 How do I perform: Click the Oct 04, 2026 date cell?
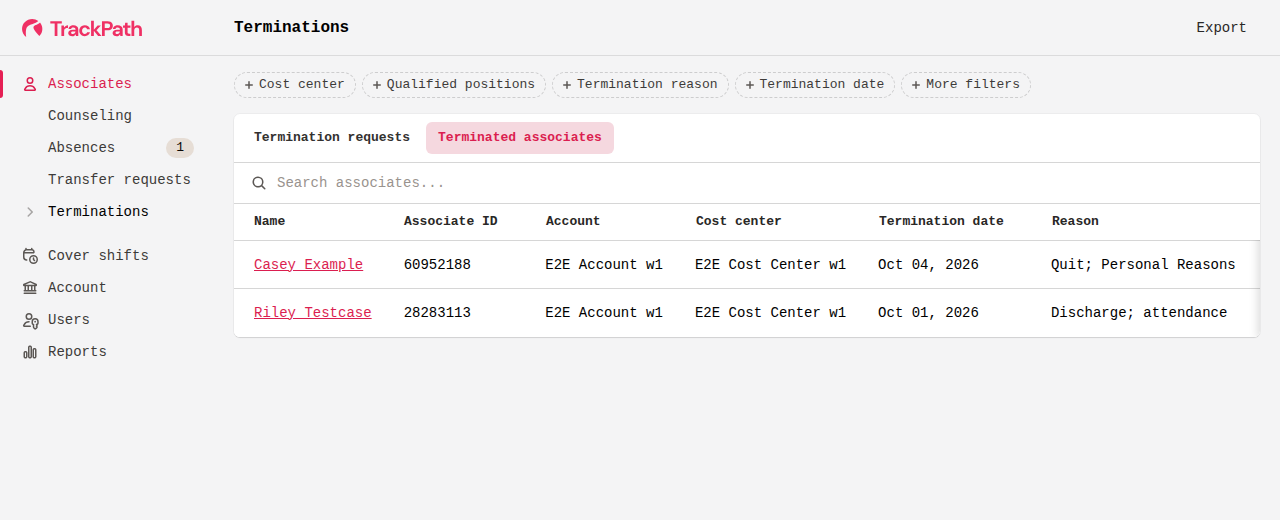pyautogui.click(x=928, y=265)
